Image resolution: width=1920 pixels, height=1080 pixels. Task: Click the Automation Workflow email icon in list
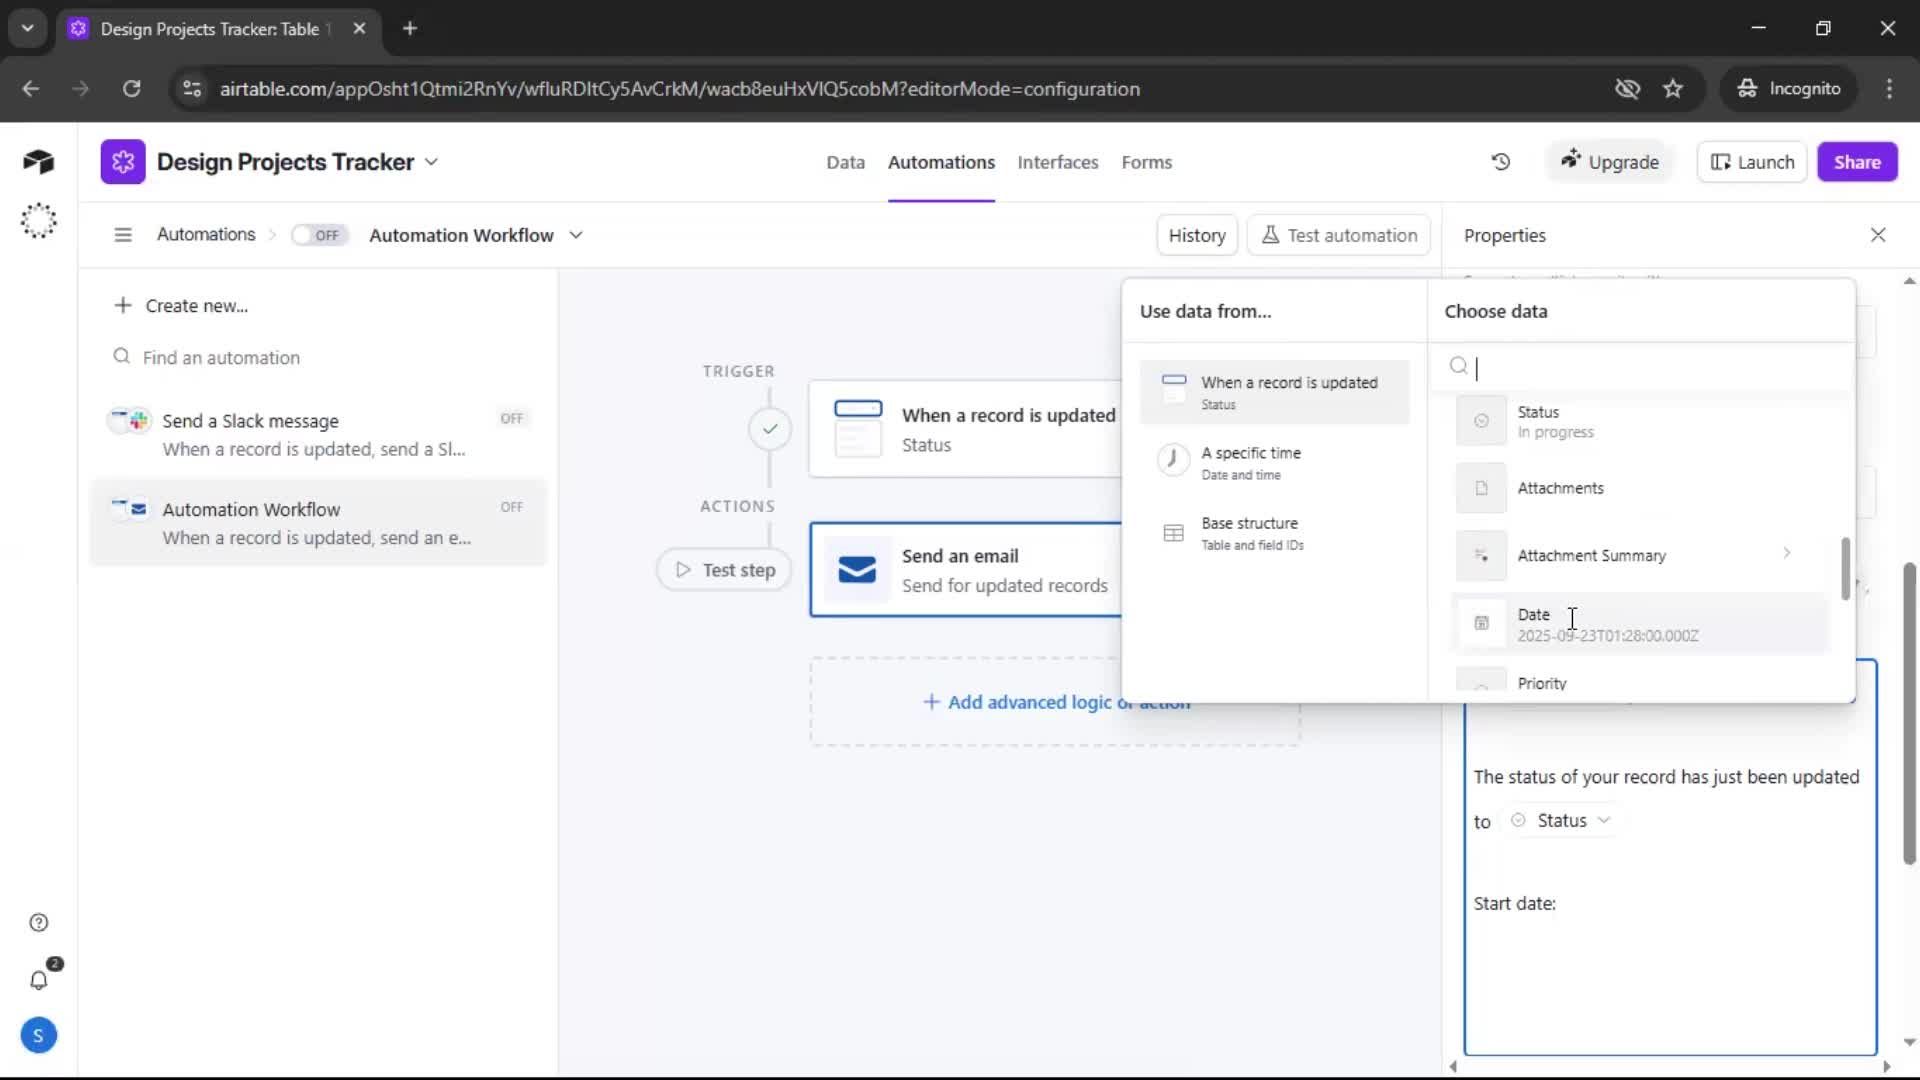coord(129,508)
